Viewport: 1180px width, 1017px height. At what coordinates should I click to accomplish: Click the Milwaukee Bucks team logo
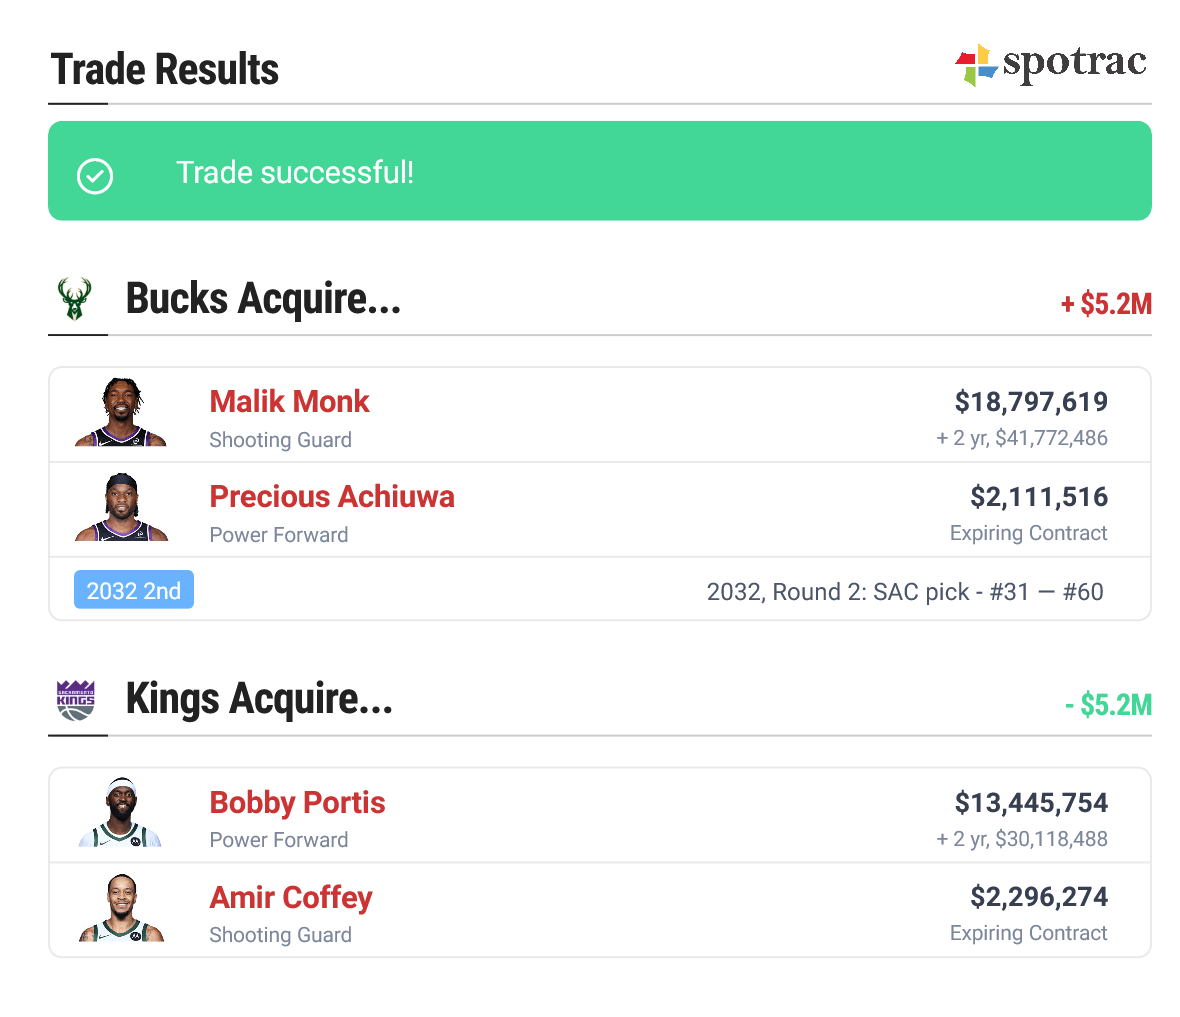(74, 299)
